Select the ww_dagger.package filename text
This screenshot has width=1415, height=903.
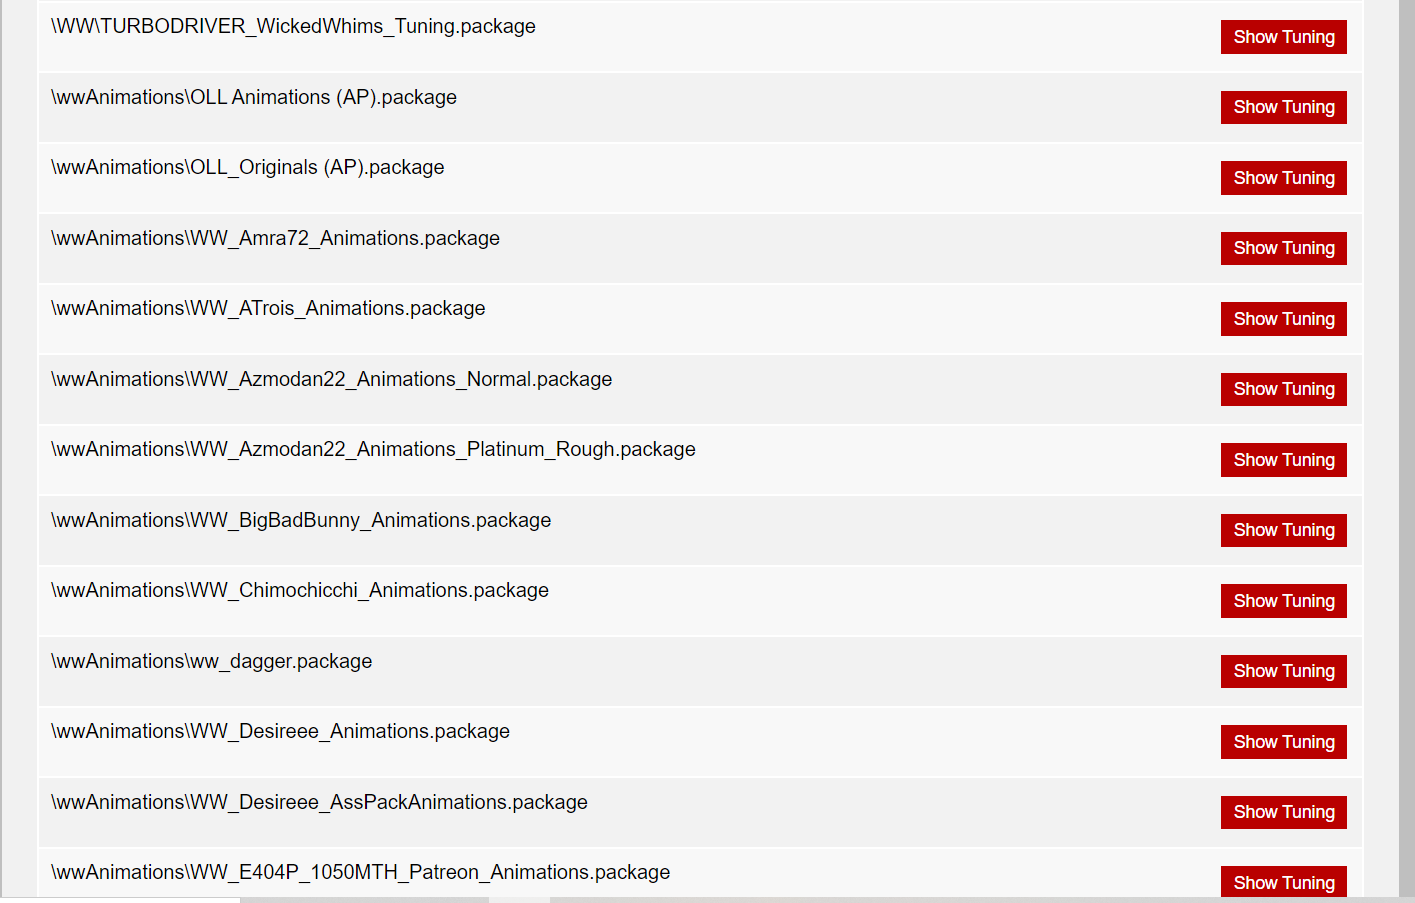point(211,661)
